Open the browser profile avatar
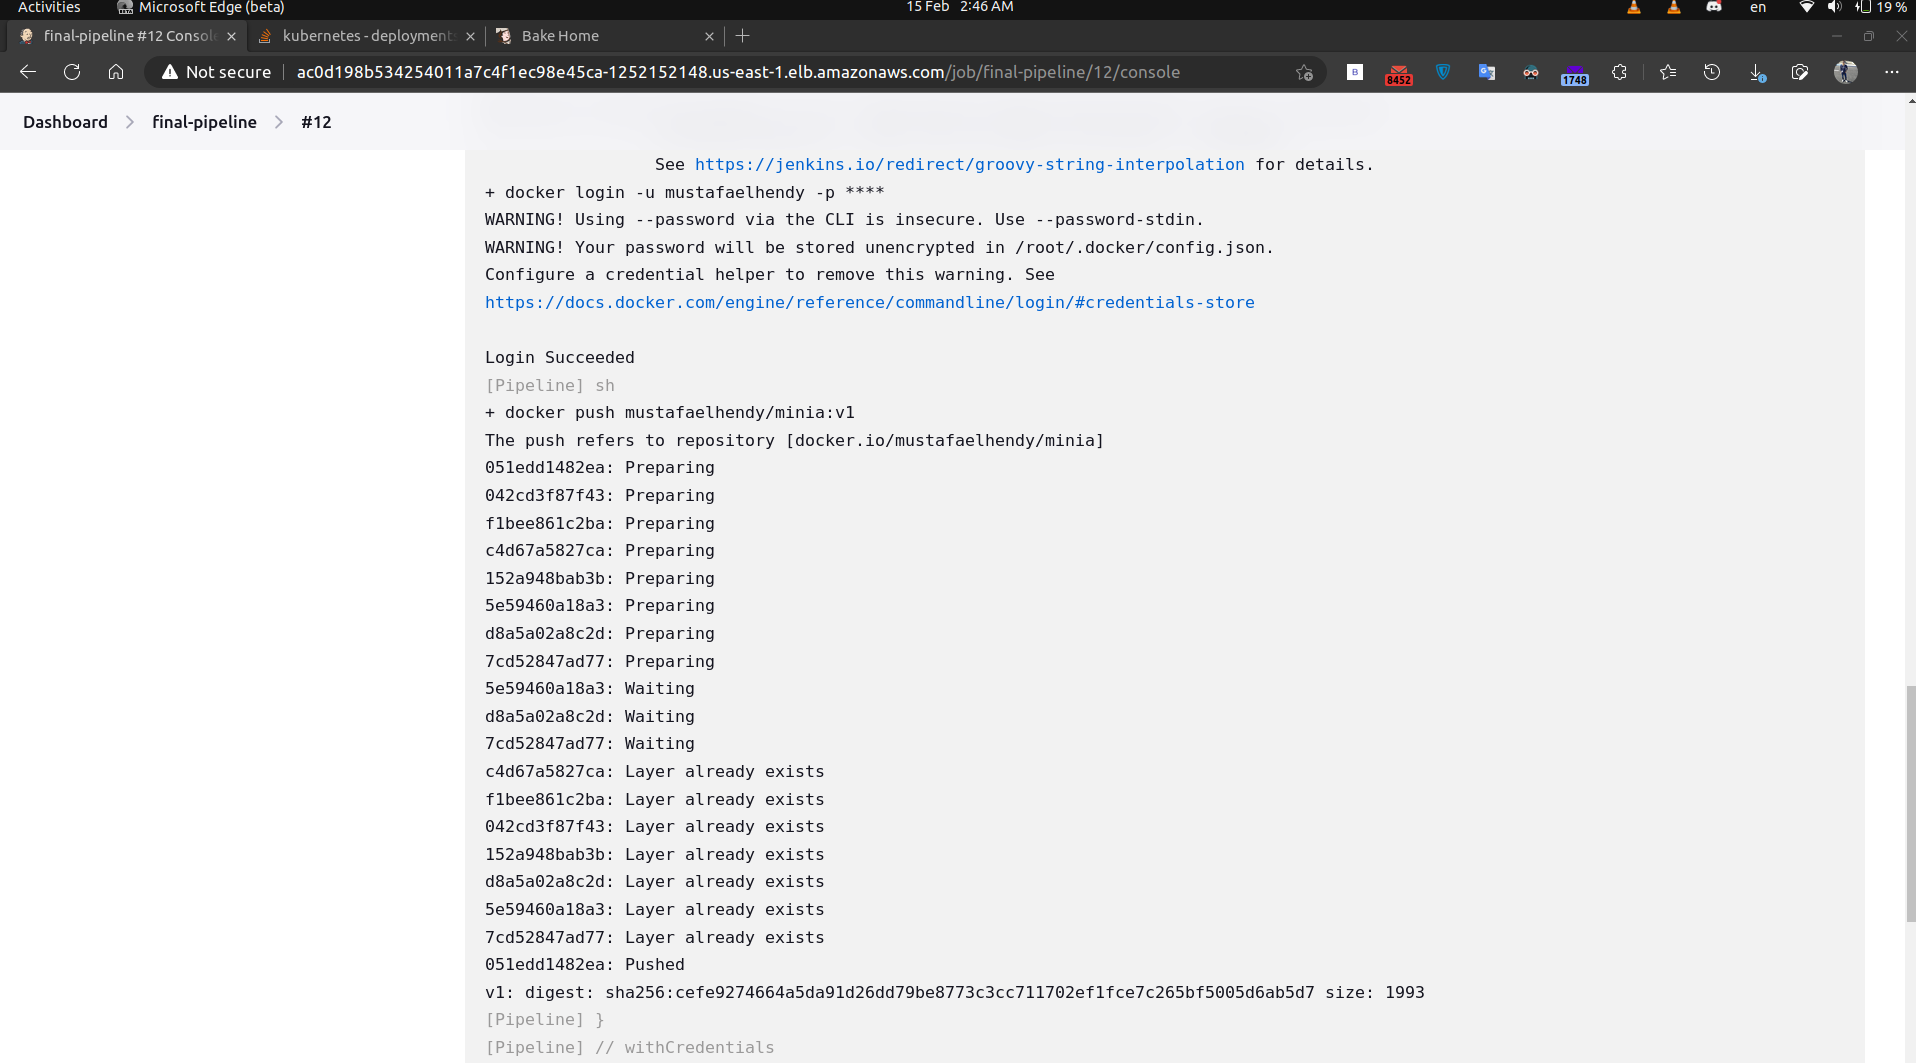This screenshot has height=1063, width=1916. tap(1847, 72)
